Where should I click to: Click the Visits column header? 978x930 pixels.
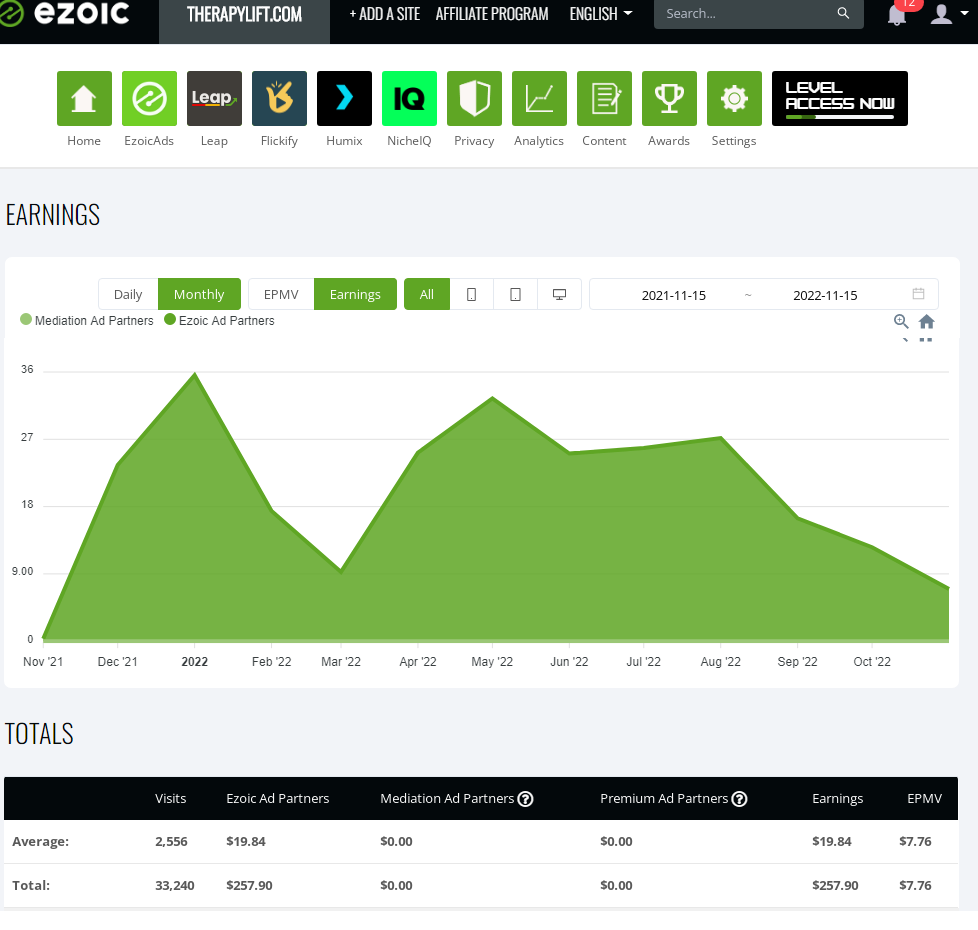point(170,798)
